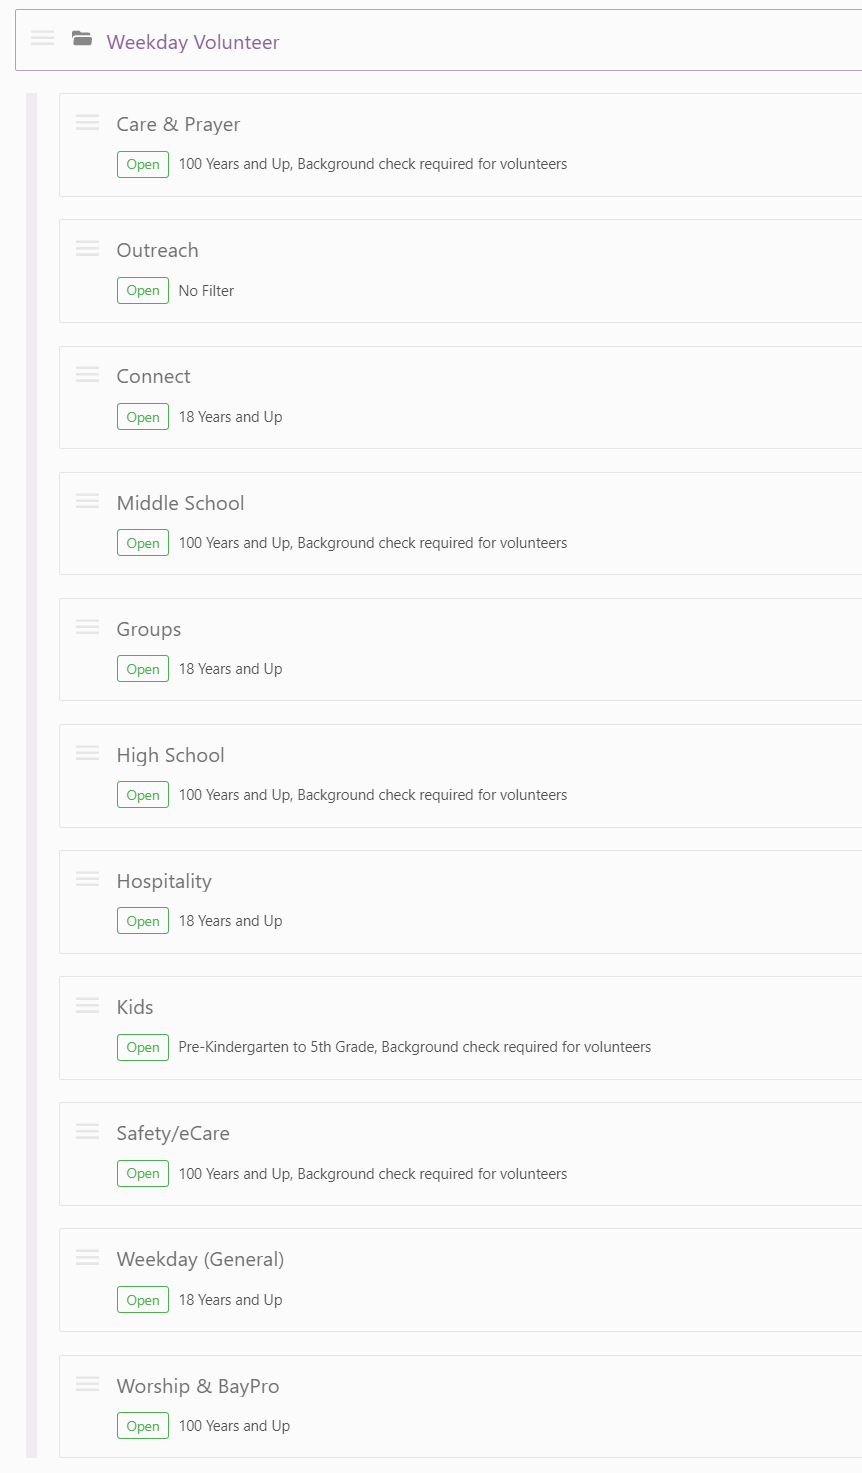
Task: Grab the Care & Prayer drag handle
Action: click(x=88, y=122)
